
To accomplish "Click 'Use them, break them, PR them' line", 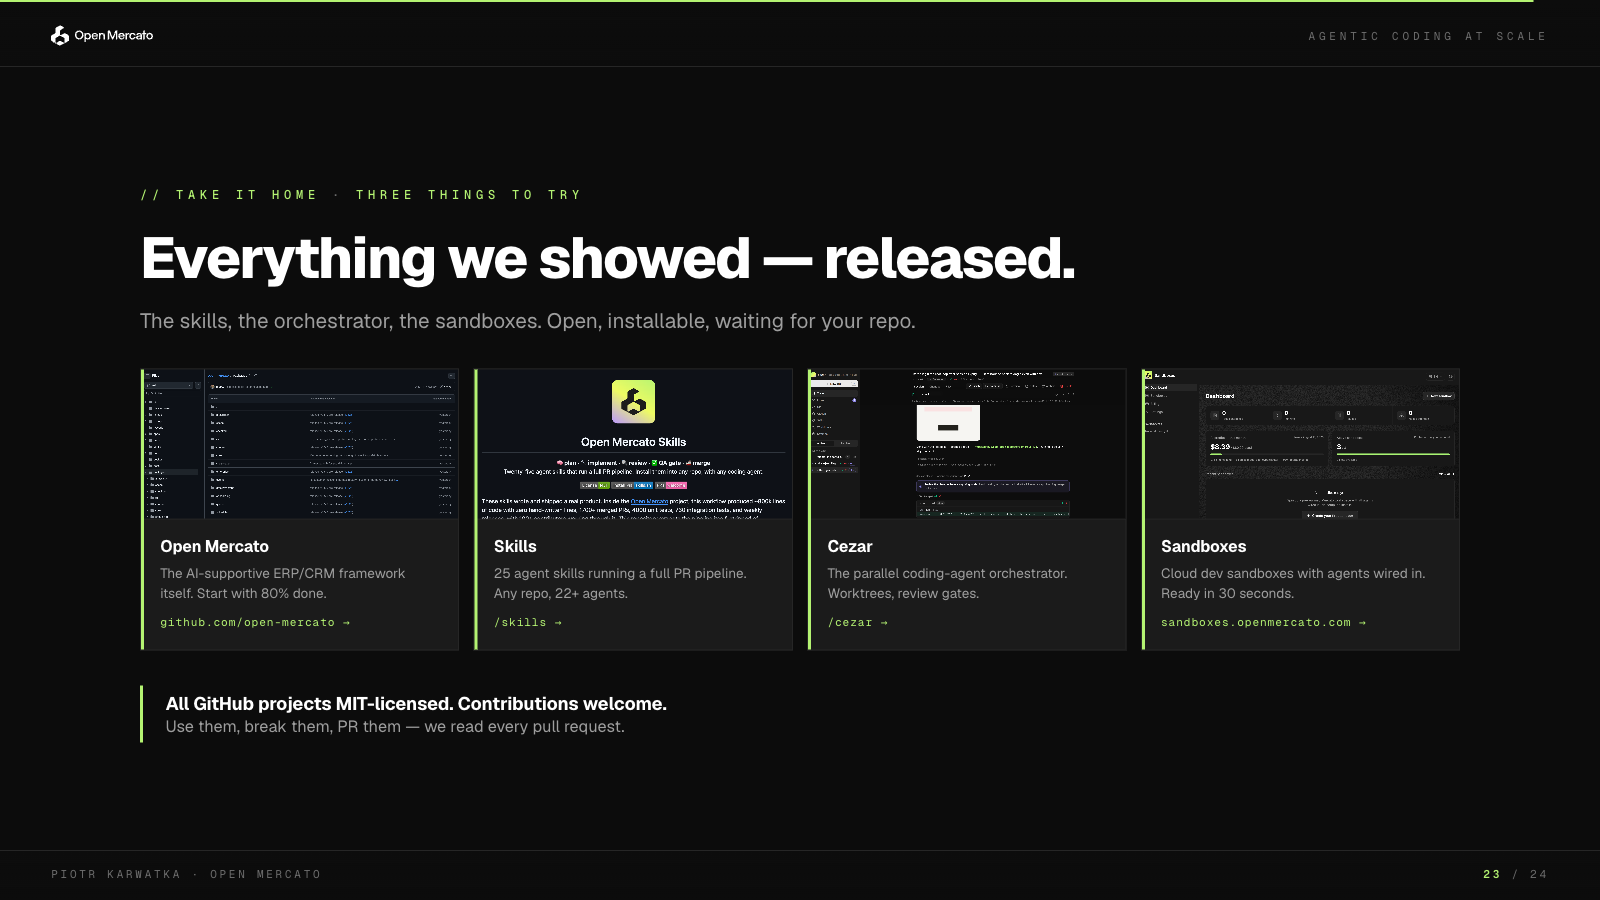I will [x=395, y=727].
